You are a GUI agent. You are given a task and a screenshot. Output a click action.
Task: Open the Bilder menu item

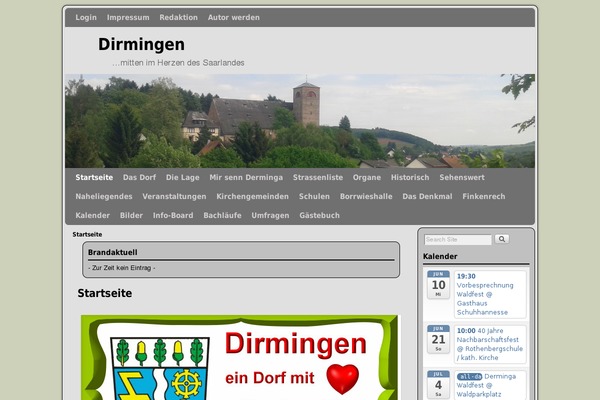(x=131, y=215)
